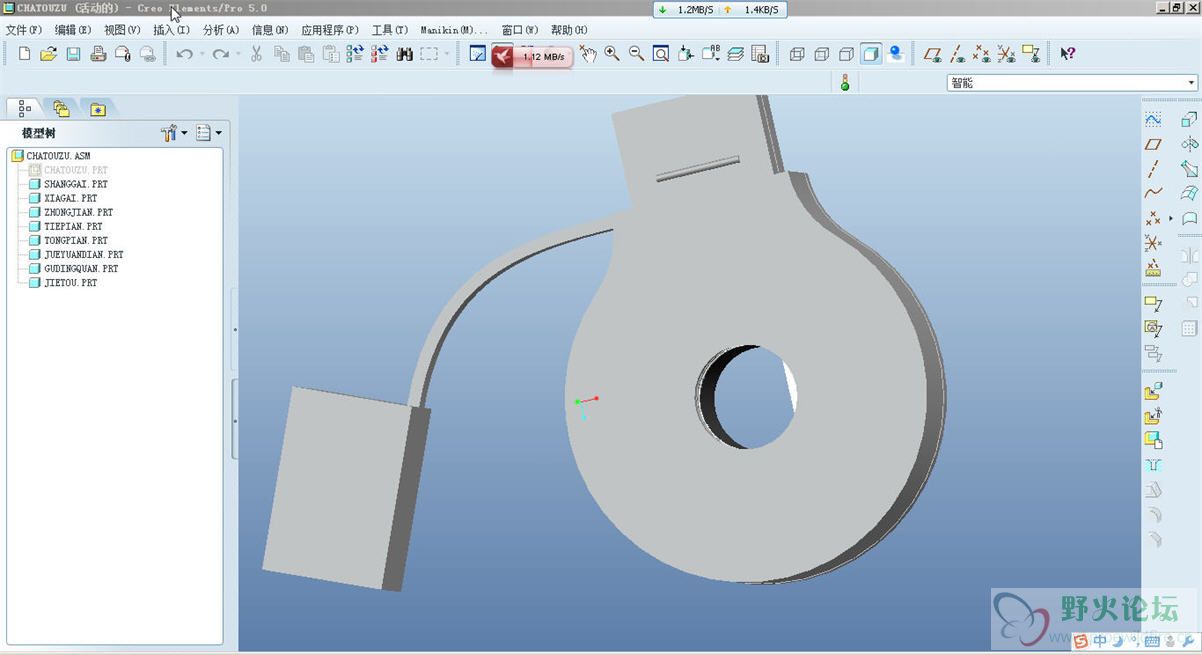Viewport: 1202px width, 655px height.
Task: Toggle datum planes visibility
Action: click(x=933, y=54)
